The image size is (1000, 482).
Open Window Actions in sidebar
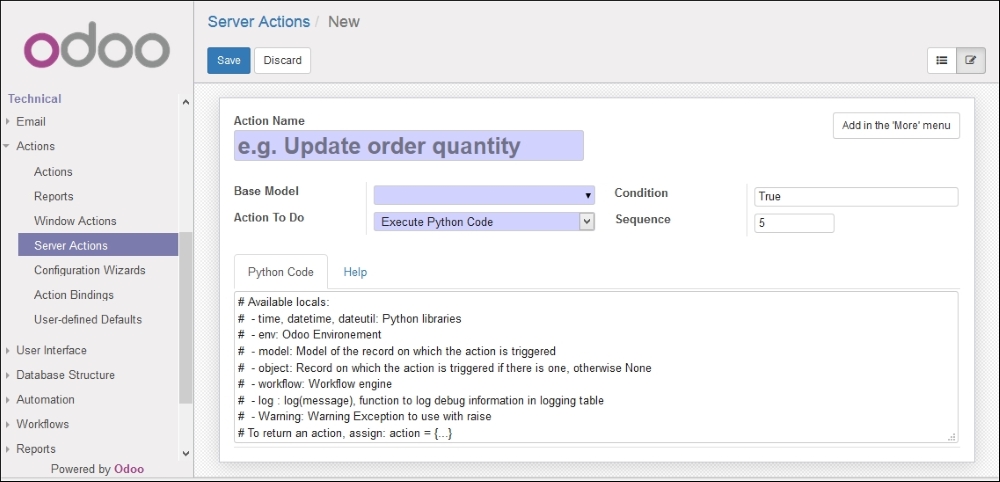[x=75, y=221]
